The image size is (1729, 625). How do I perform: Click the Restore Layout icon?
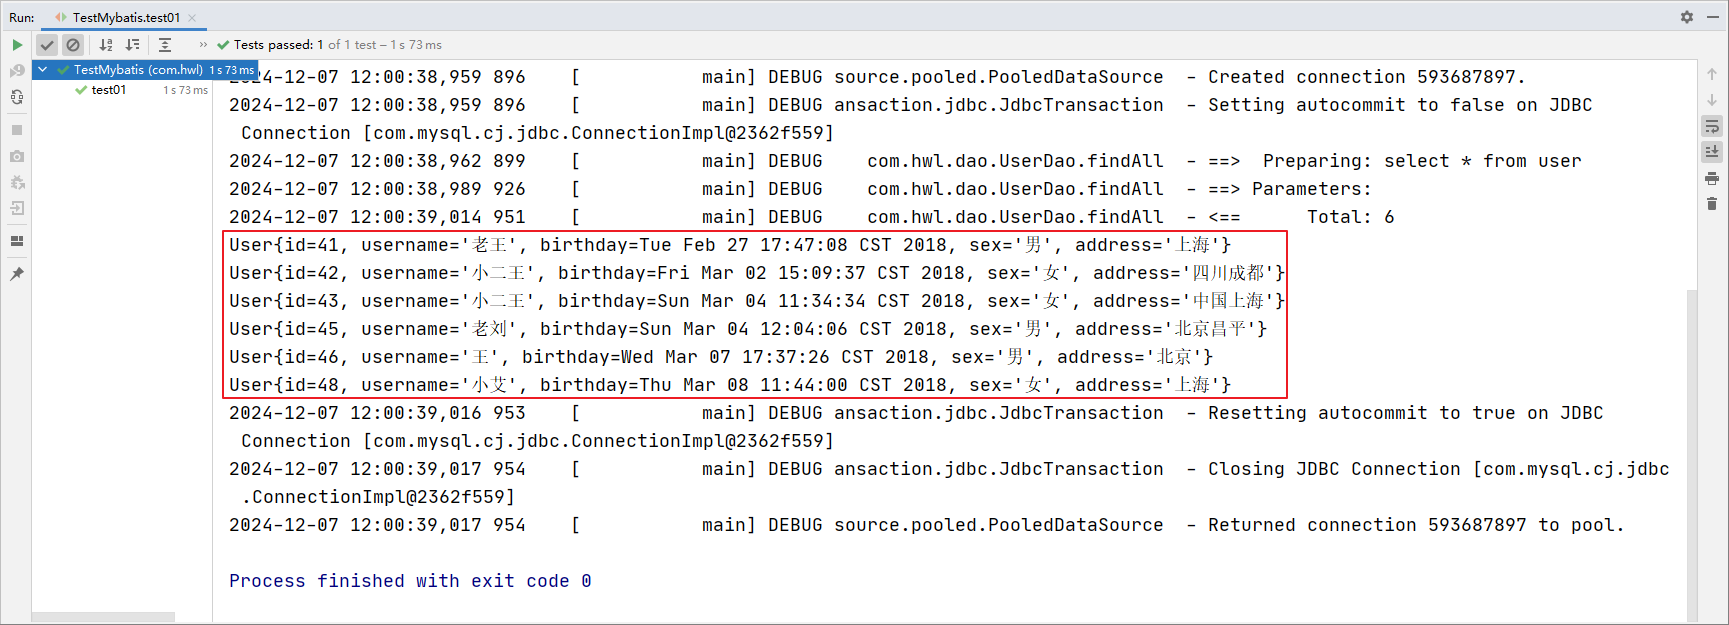(17, 241)
